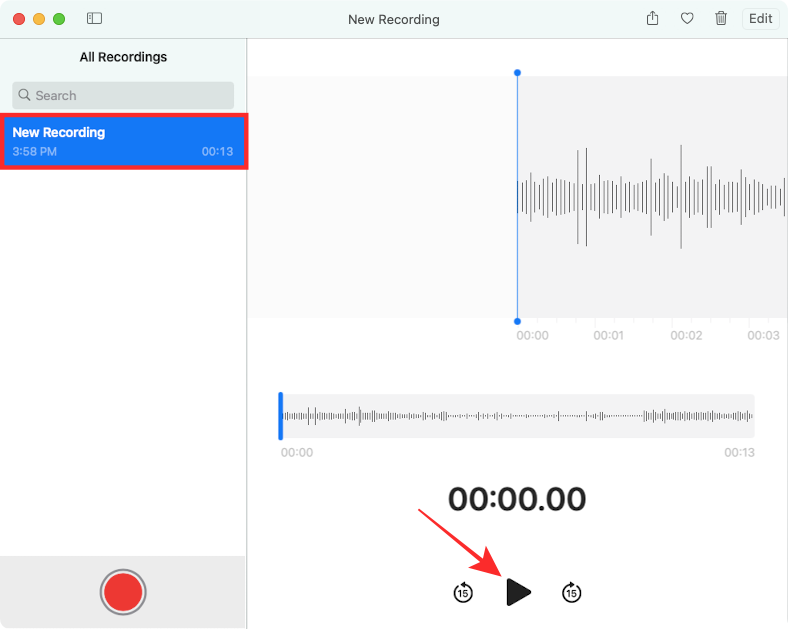
Task: Open Edit mode for the recording
Action: pyautogui.click(x=760, y=19)
